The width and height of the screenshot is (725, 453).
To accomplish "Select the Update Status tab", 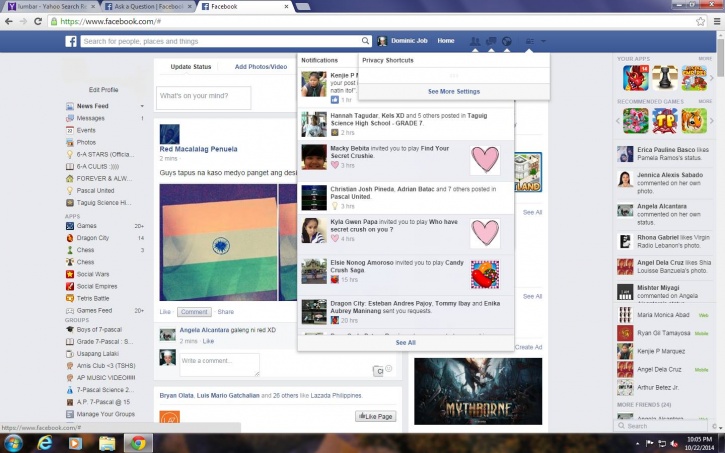I will 190,67.
